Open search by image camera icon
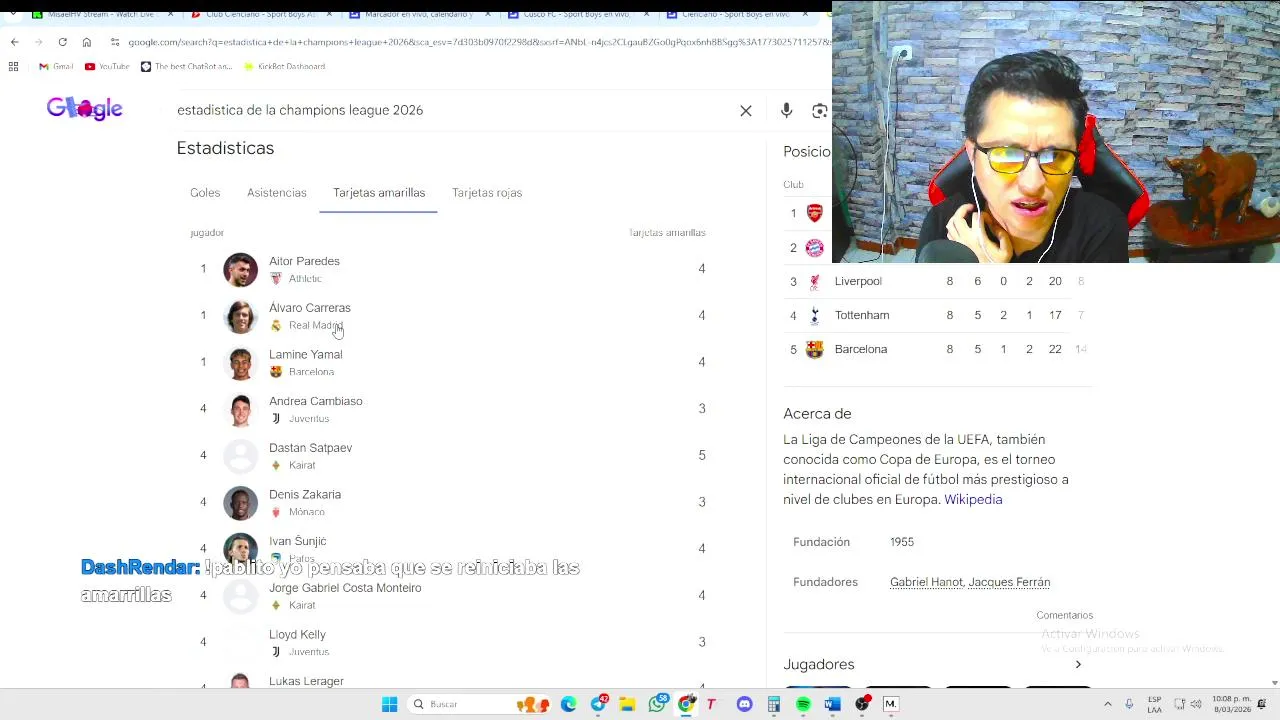This screenshot has width=1280, height=720. pyautogui.click(x=820, y=111)
